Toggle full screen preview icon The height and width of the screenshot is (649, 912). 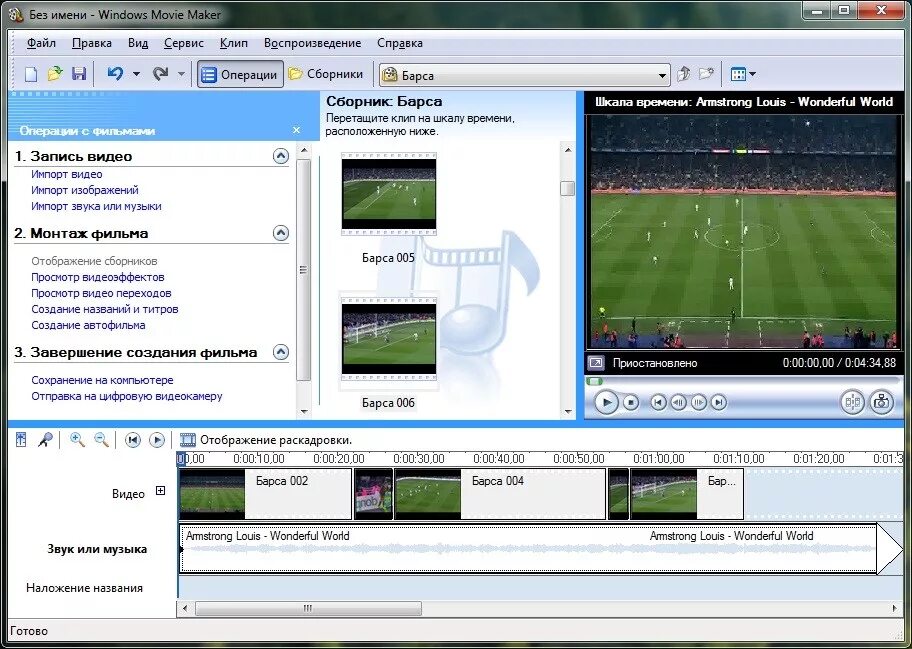click(x=596, y=363)
